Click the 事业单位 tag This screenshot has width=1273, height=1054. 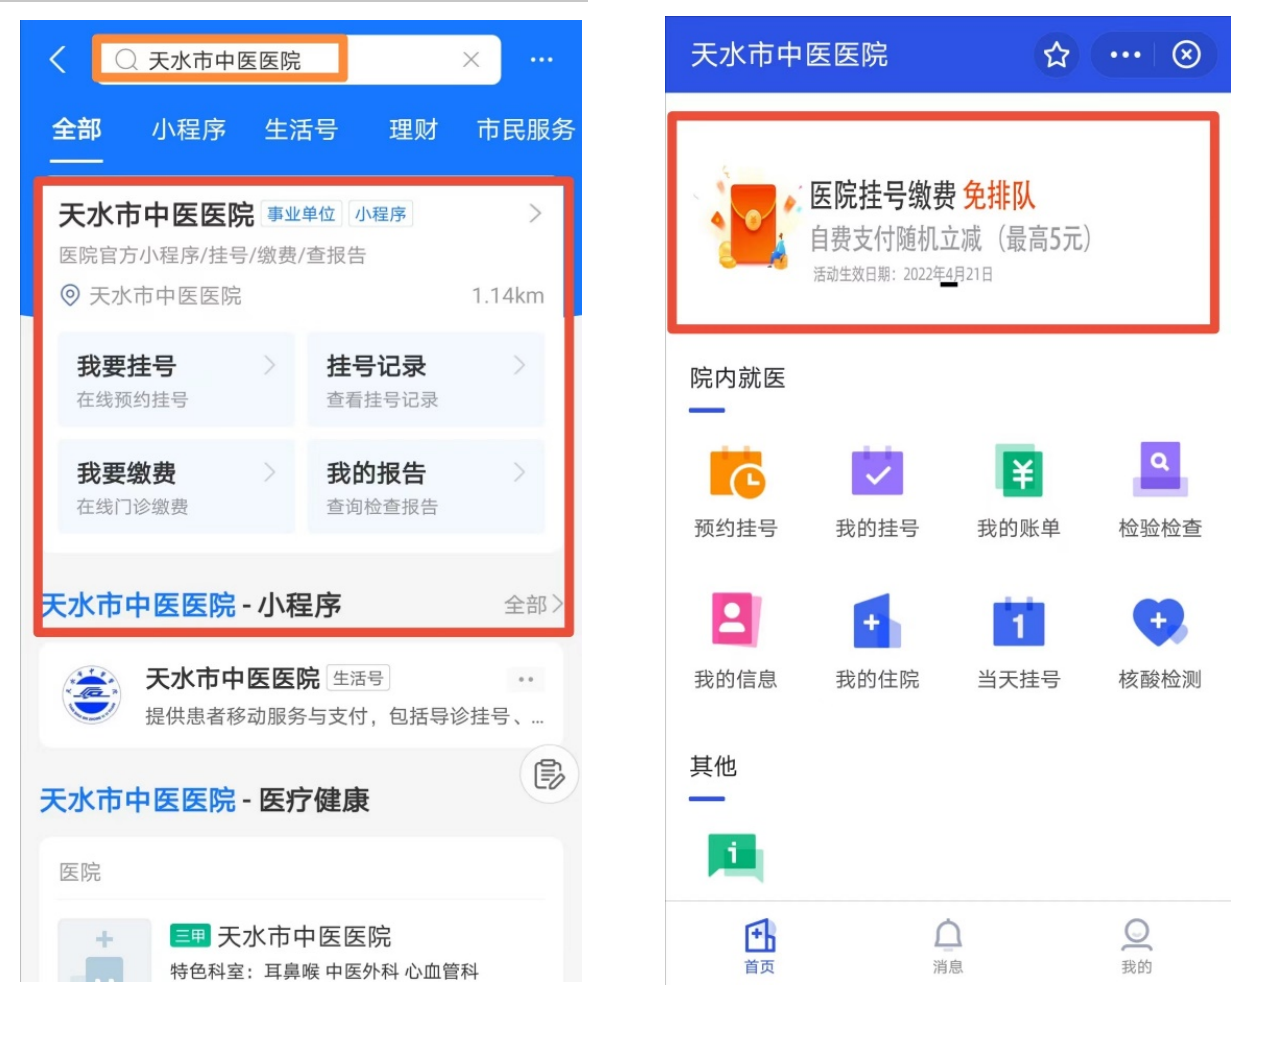[x=301, y=214]
